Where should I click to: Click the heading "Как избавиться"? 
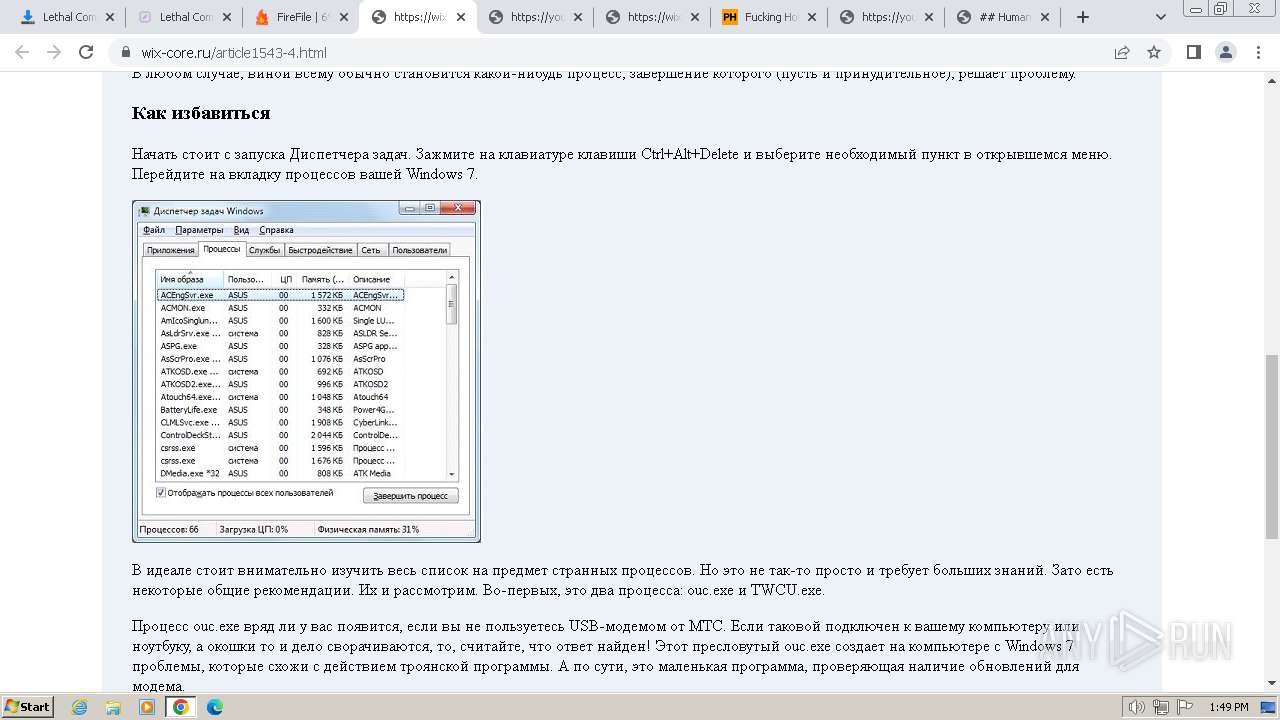coord(201,113)
